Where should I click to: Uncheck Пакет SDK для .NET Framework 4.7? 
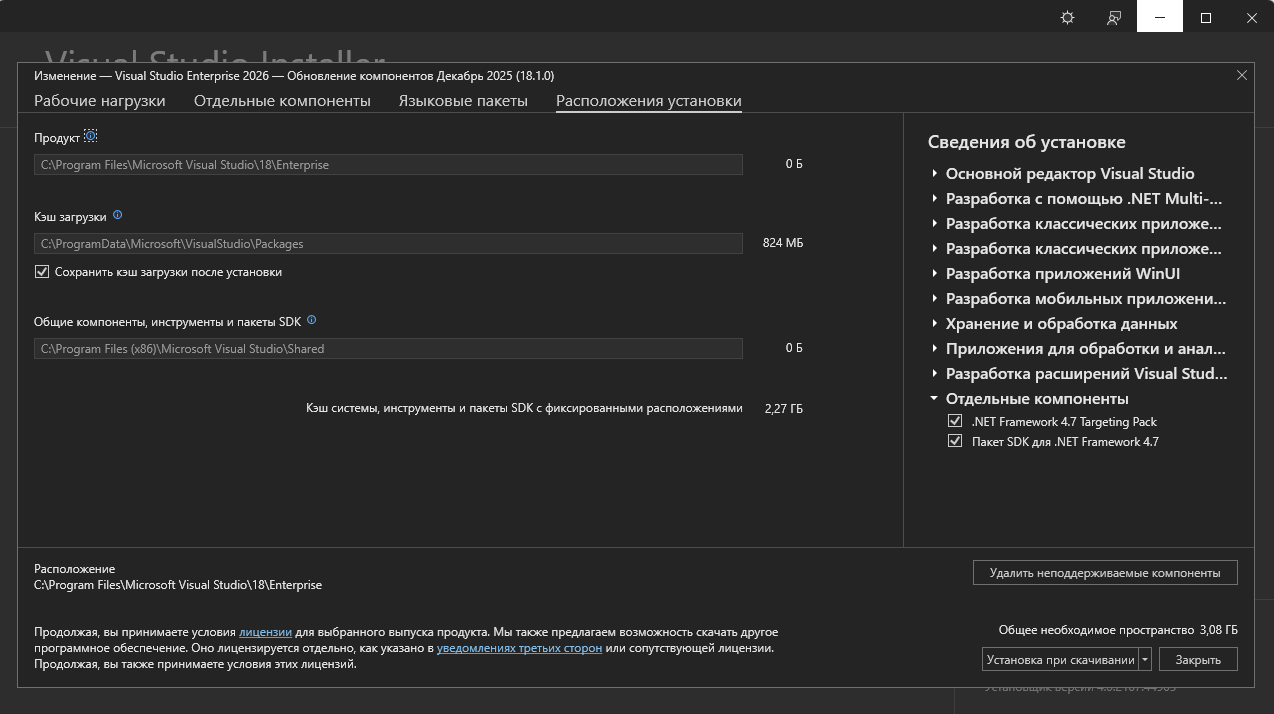click(954, 441)
